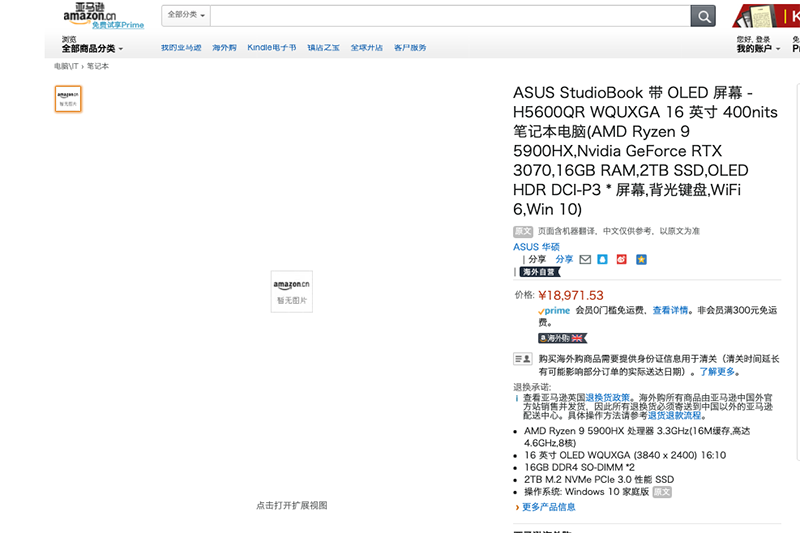This screenshot has height=533, width=800.
Task: Click the 原文 badge after Windows 10 家庭版
Action: (x=662, y=492)
